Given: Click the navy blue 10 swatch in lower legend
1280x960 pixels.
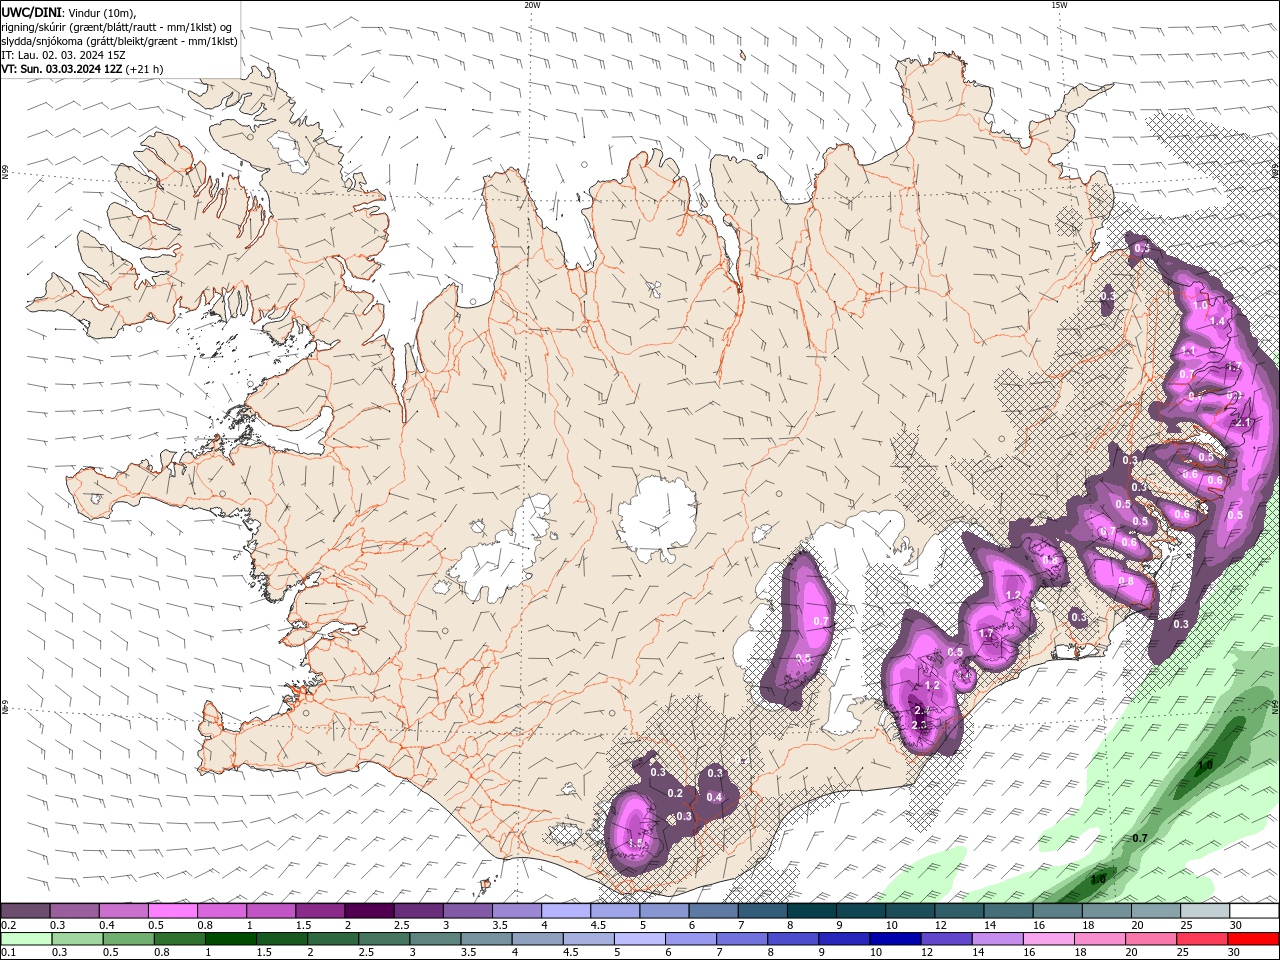Looking at the screenshot, I should click(x=895, y=939).
